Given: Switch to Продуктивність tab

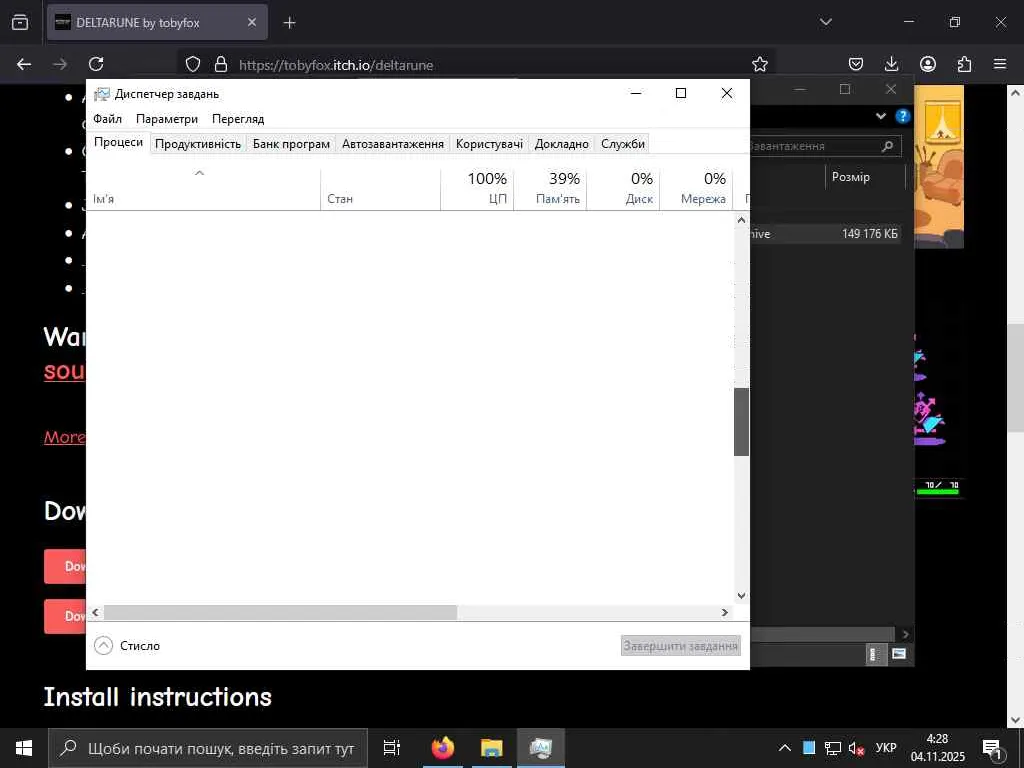Looking at the screenshot, I should (198, 144).
